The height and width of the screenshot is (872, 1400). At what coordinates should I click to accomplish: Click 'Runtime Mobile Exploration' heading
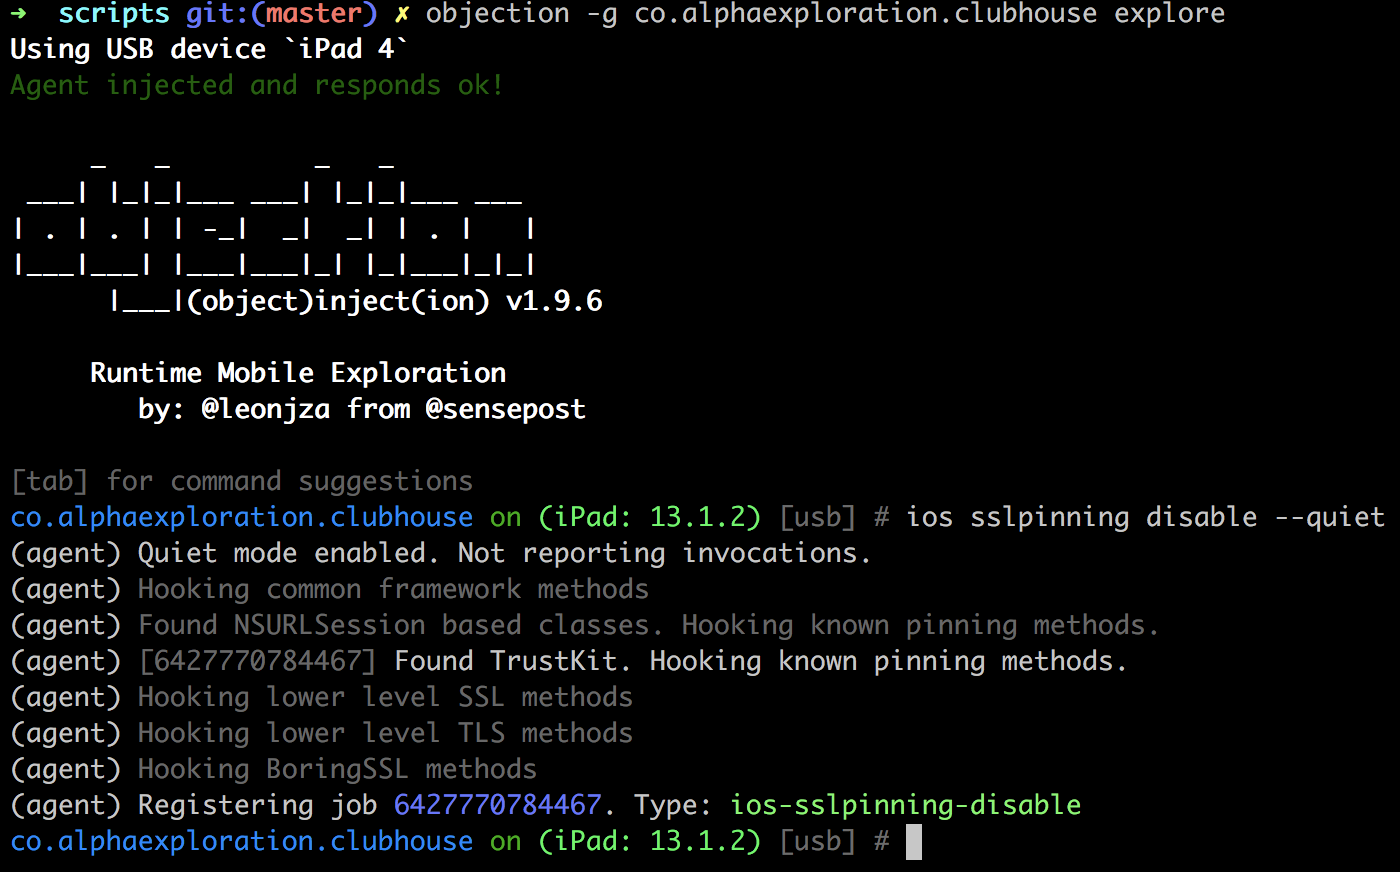click(298, 373)
